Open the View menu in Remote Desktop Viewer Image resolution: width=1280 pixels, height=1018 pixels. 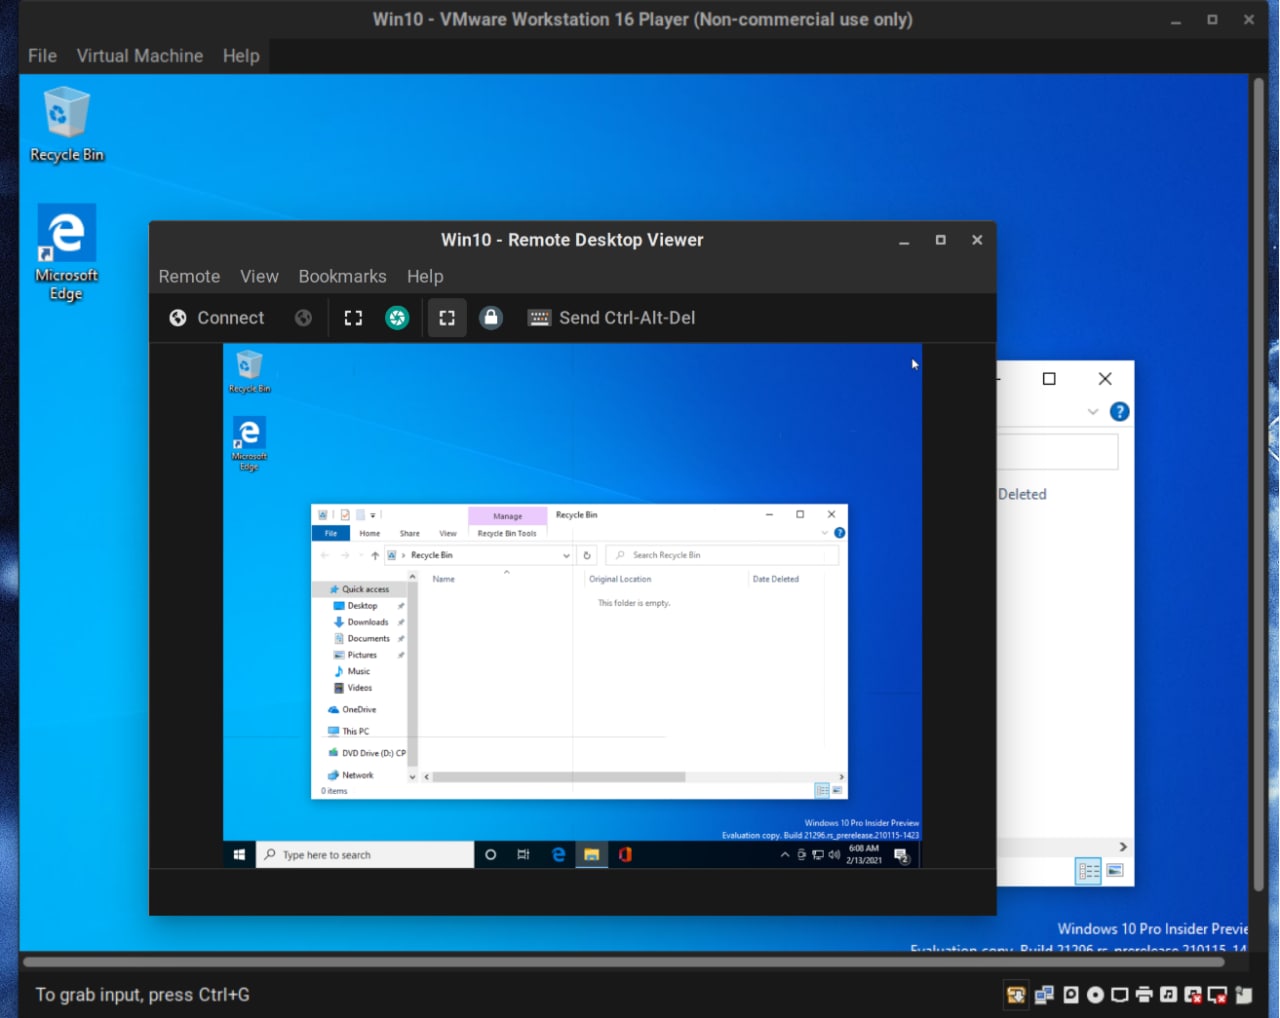point(259,276)
